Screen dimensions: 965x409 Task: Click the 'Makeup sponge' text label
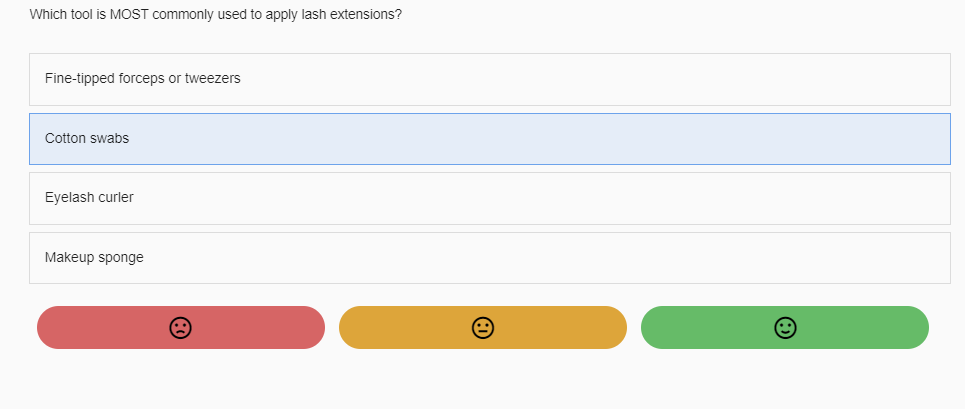[94, 258]
